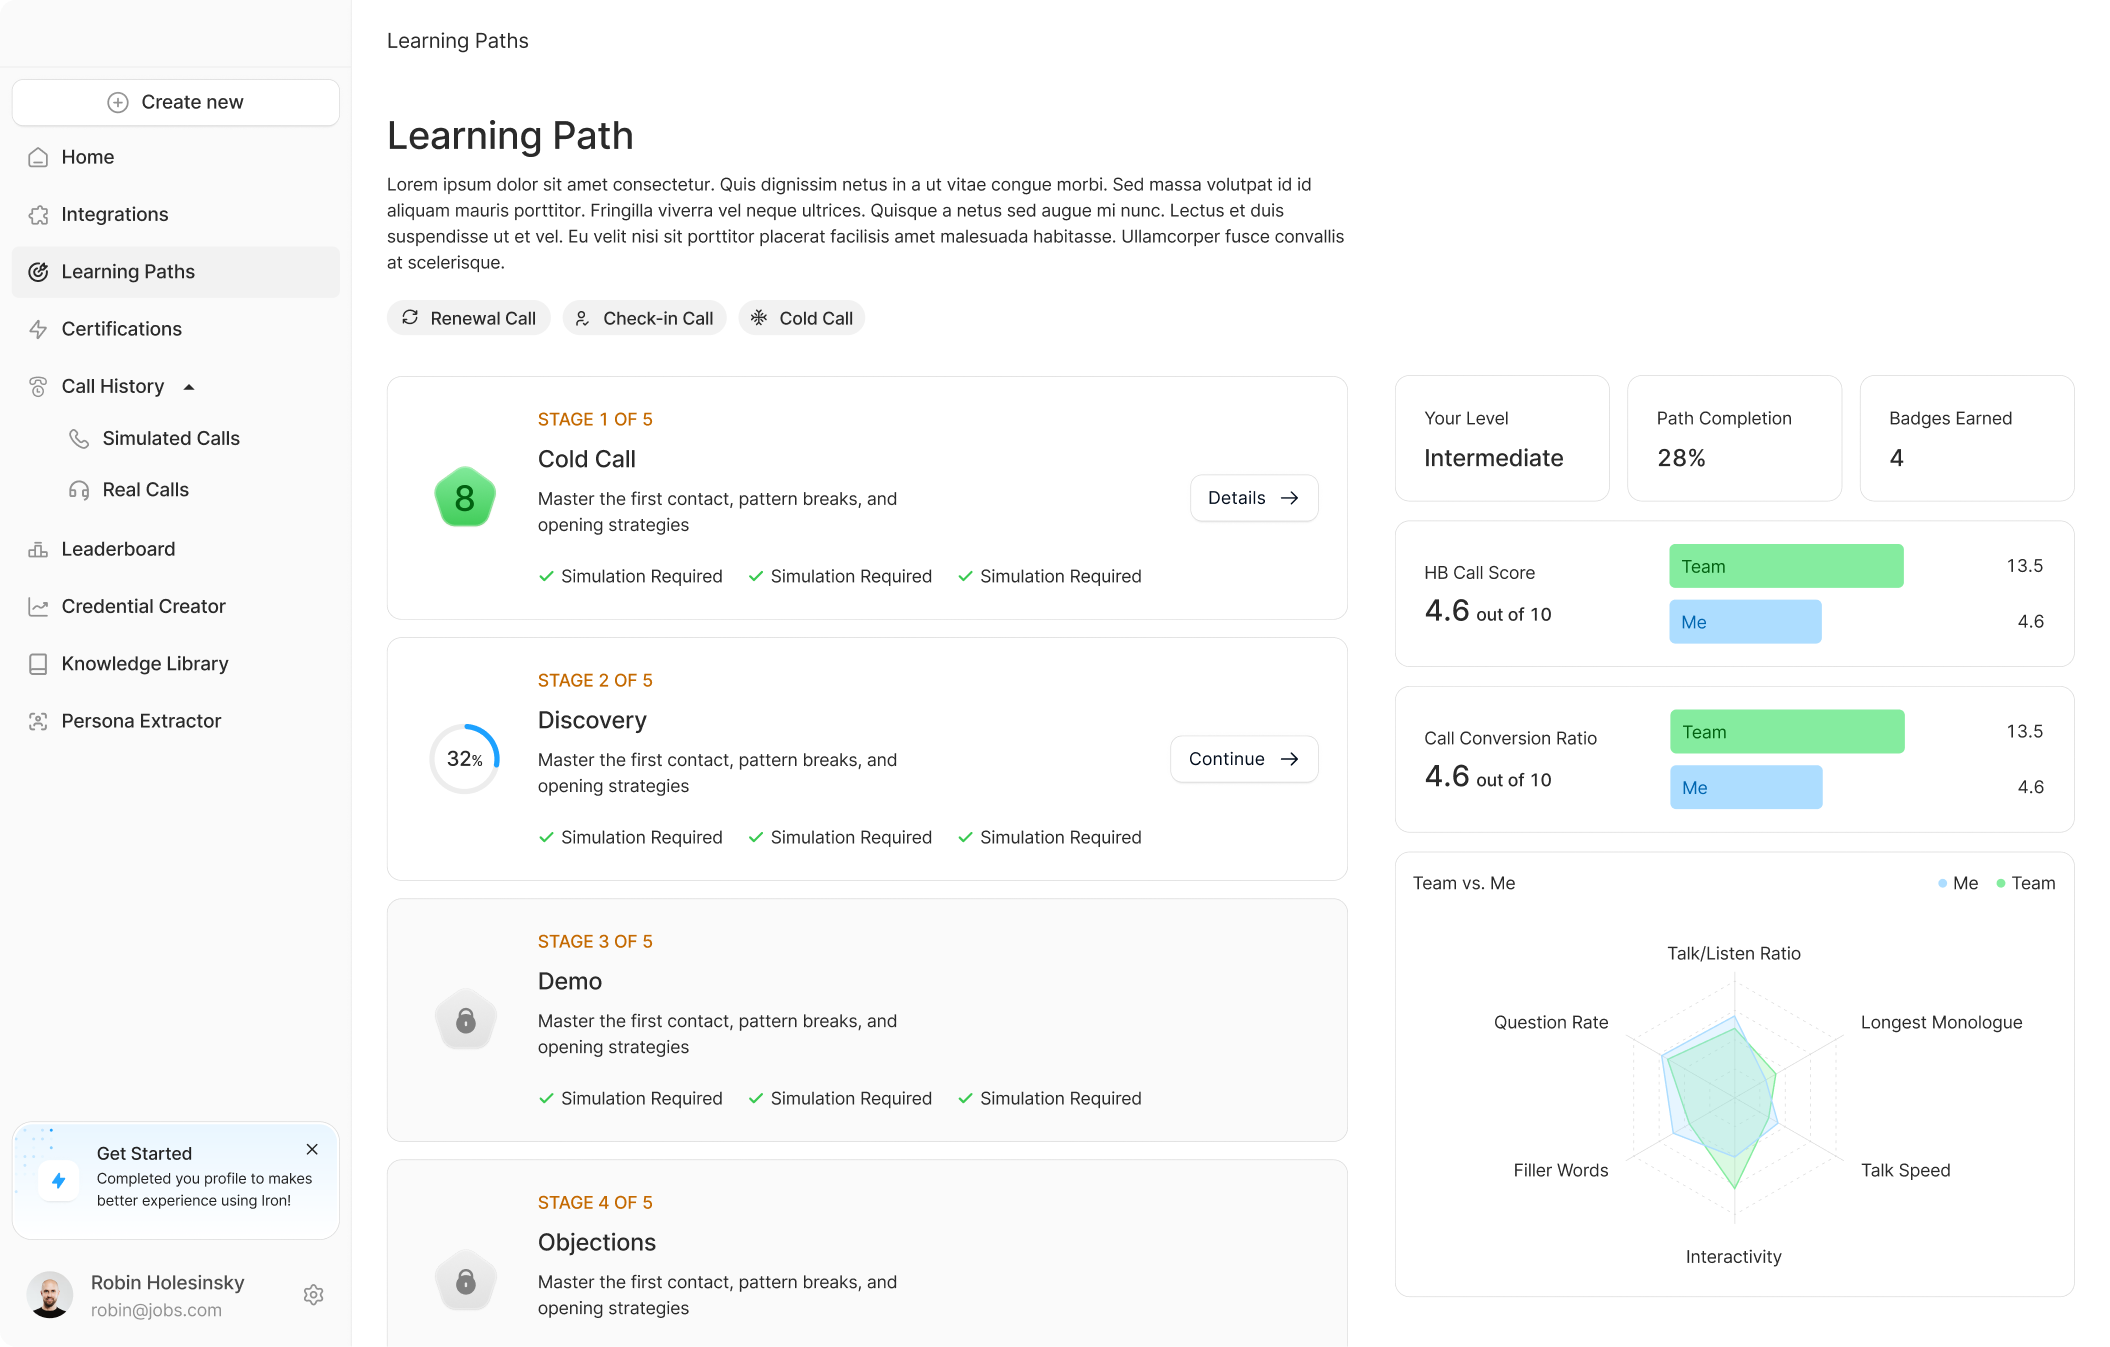
Task: Select the Check-in Call tag
Action: click(x=644, y=318)
